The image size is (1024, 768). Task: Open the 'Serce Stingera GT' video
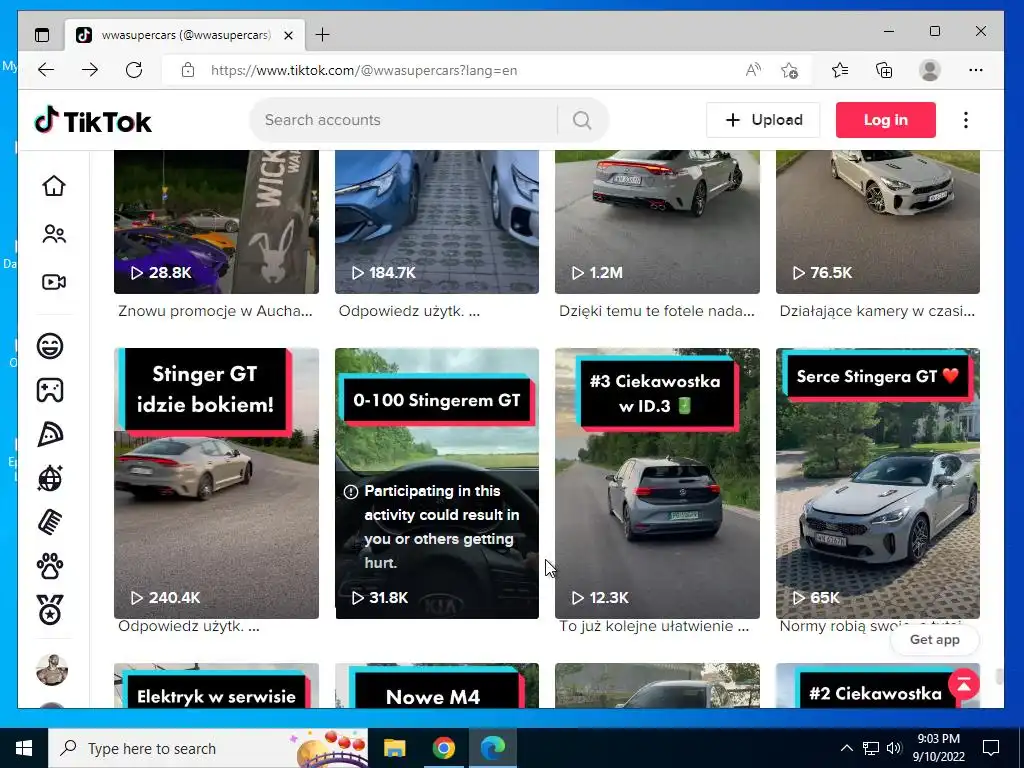[878, 483]
